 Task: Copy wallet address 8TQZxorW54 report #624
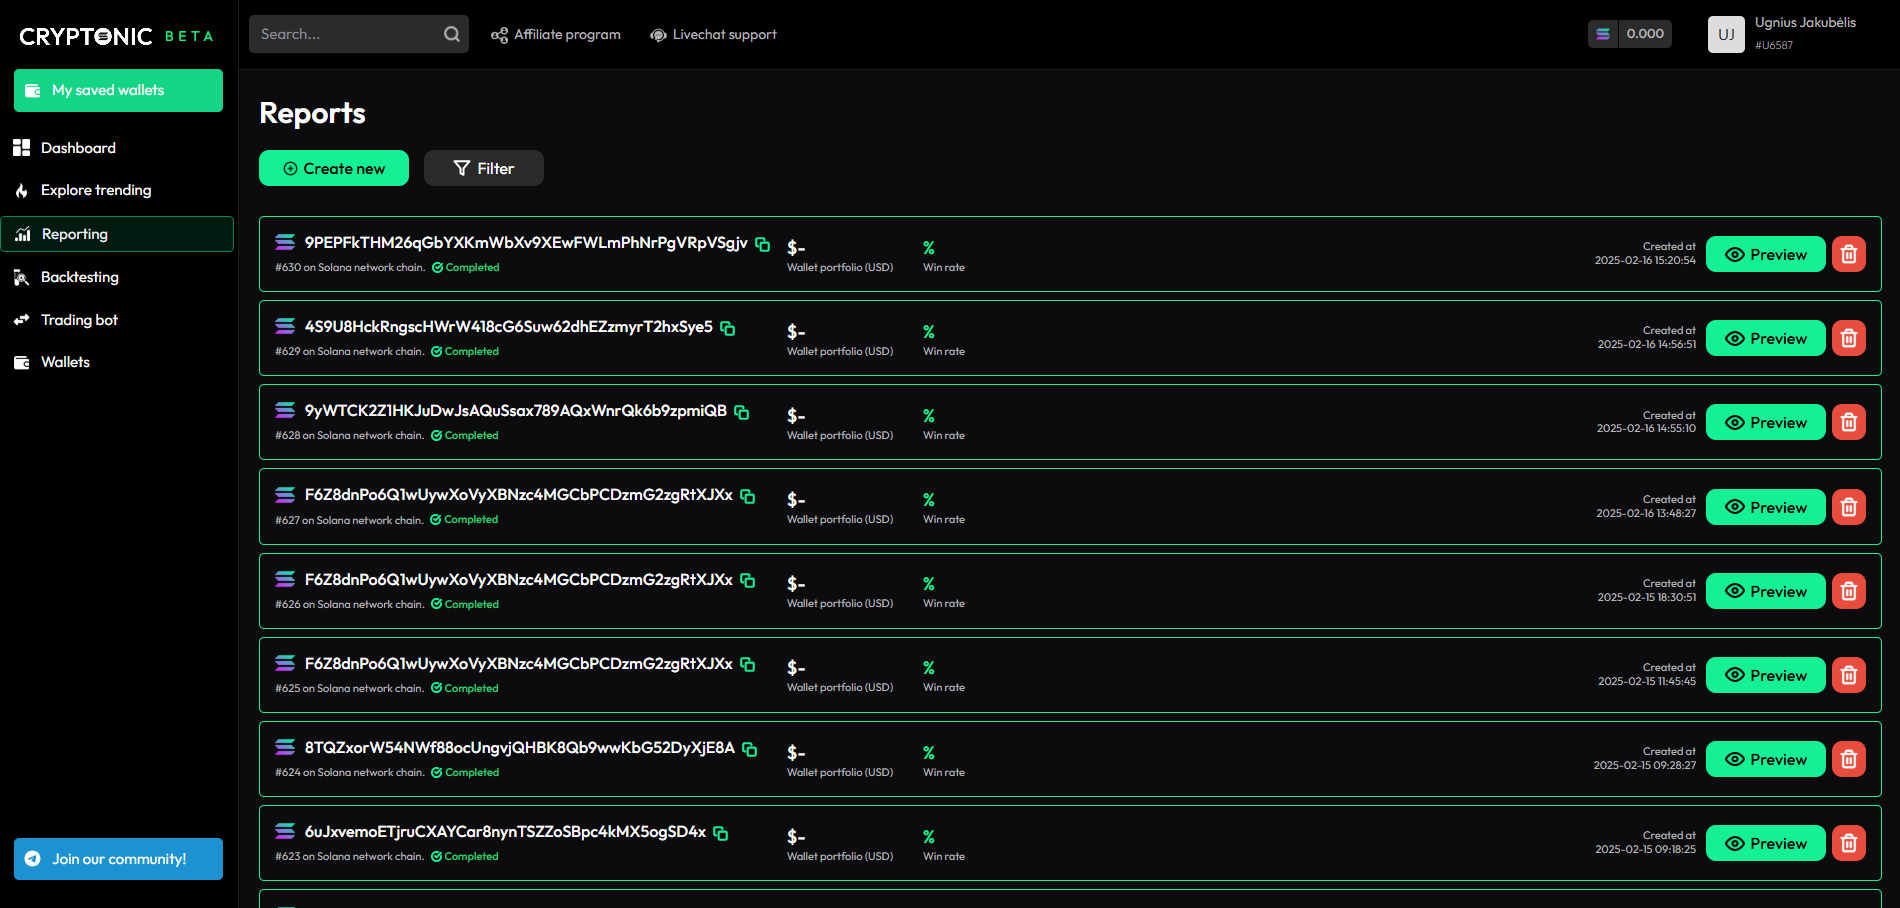(750, 749)
